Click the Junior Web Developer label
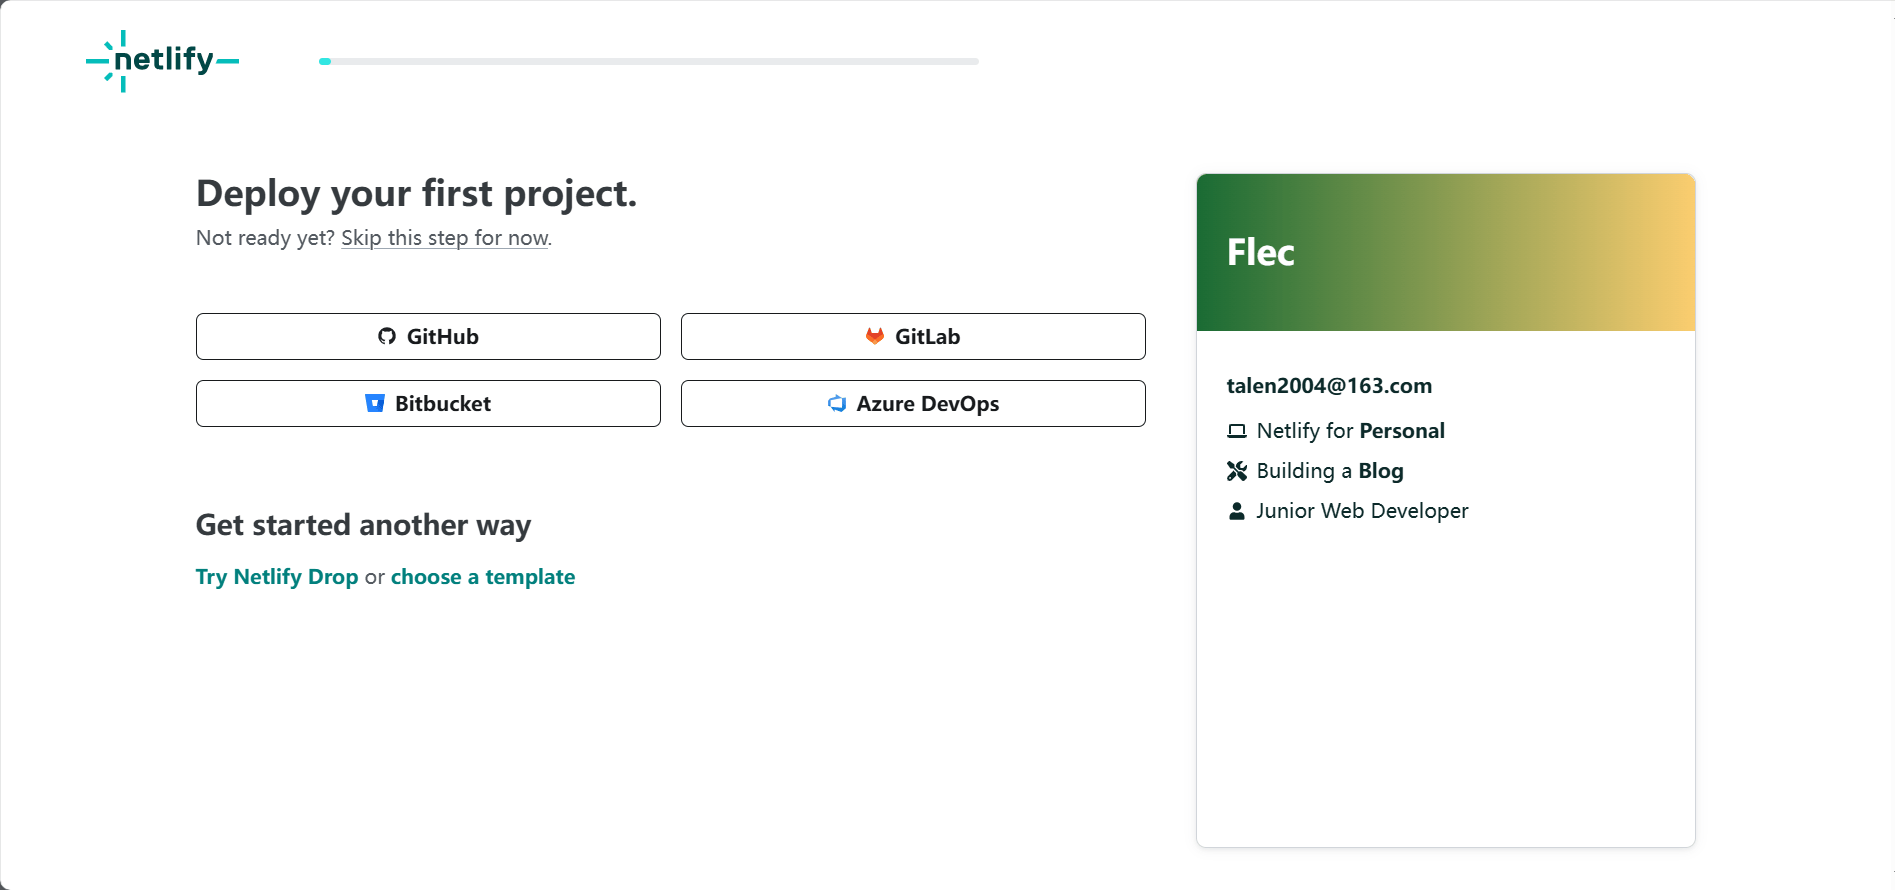 pyautogui.click(x=1362, y=511)
